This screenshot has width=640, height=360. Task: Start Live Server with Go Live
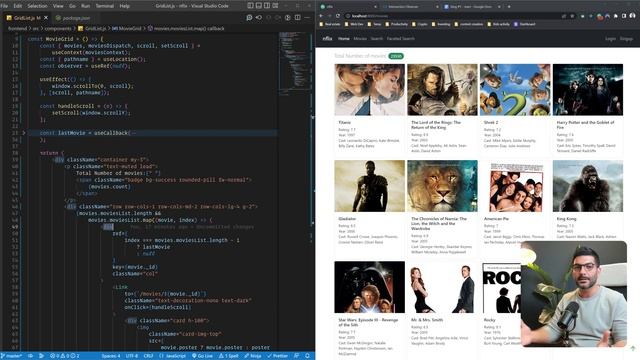tap(202, 356)
